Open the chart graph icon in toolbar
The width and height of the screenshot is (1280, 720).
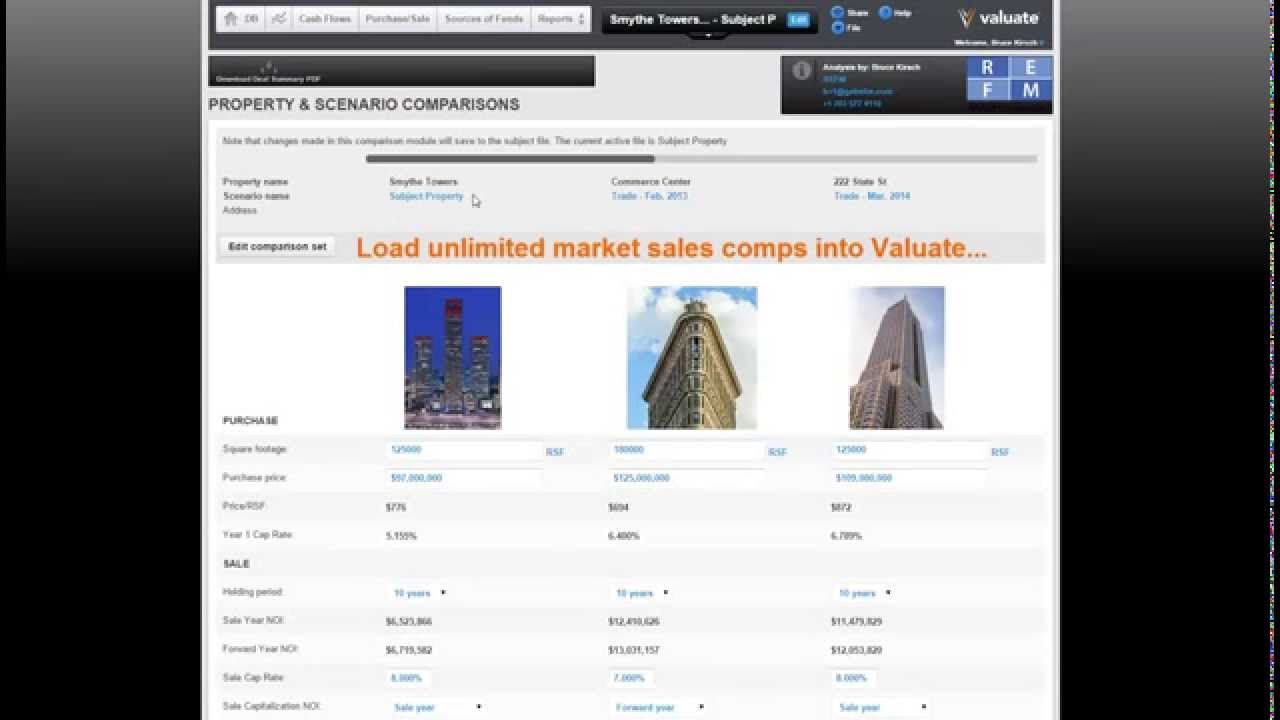click(279, 19)
